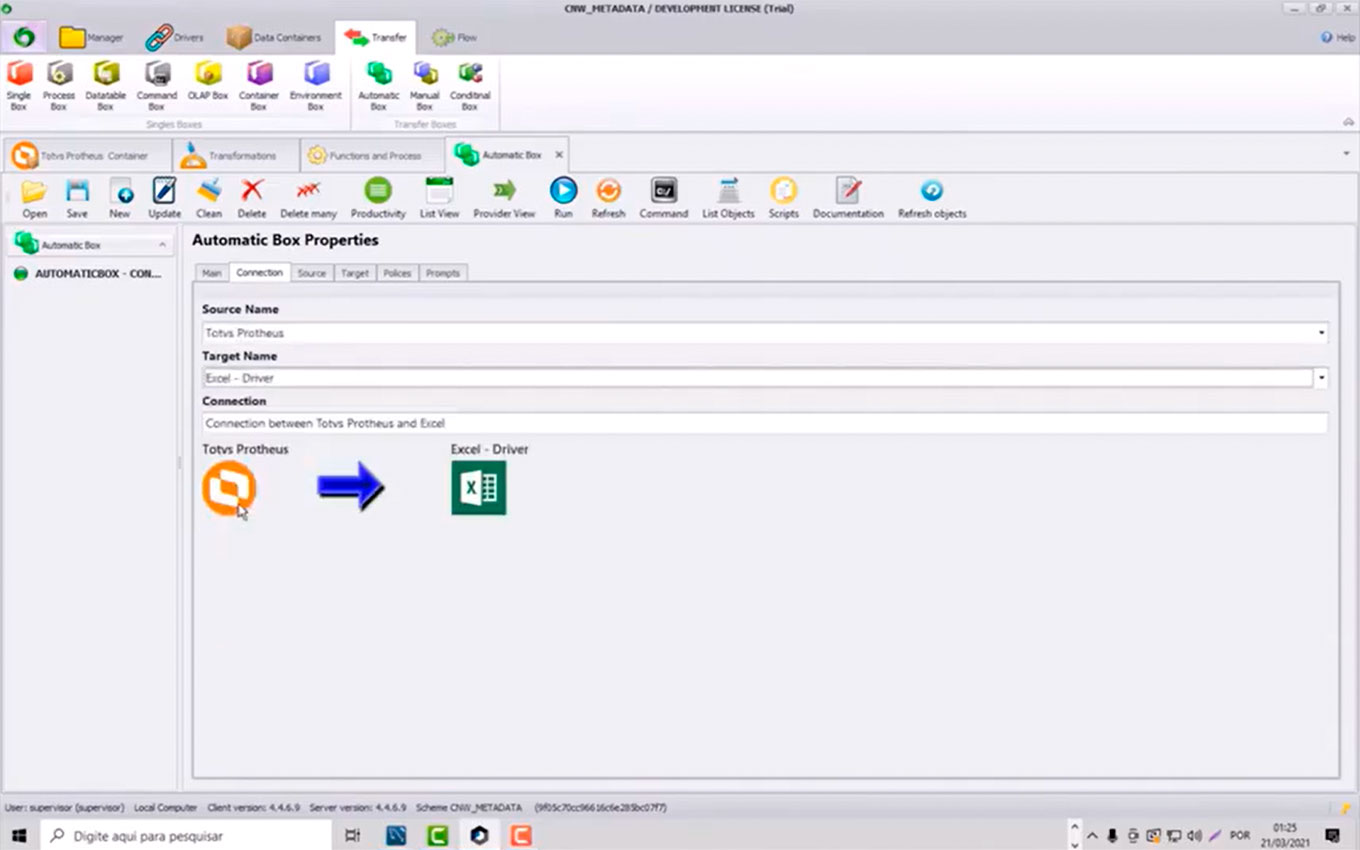Expand the Source Name dropdown

(1321, 333)
